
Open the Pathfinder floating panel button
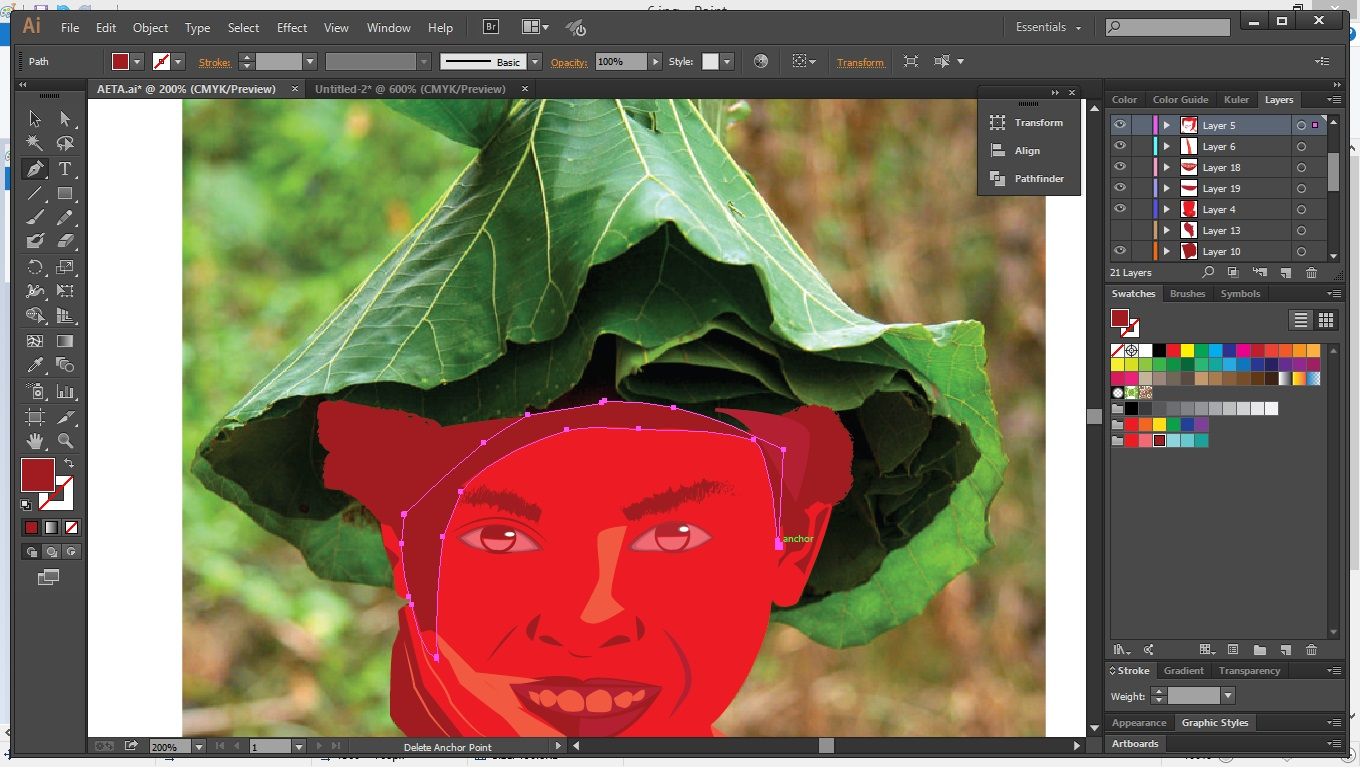pos(1029,178)
